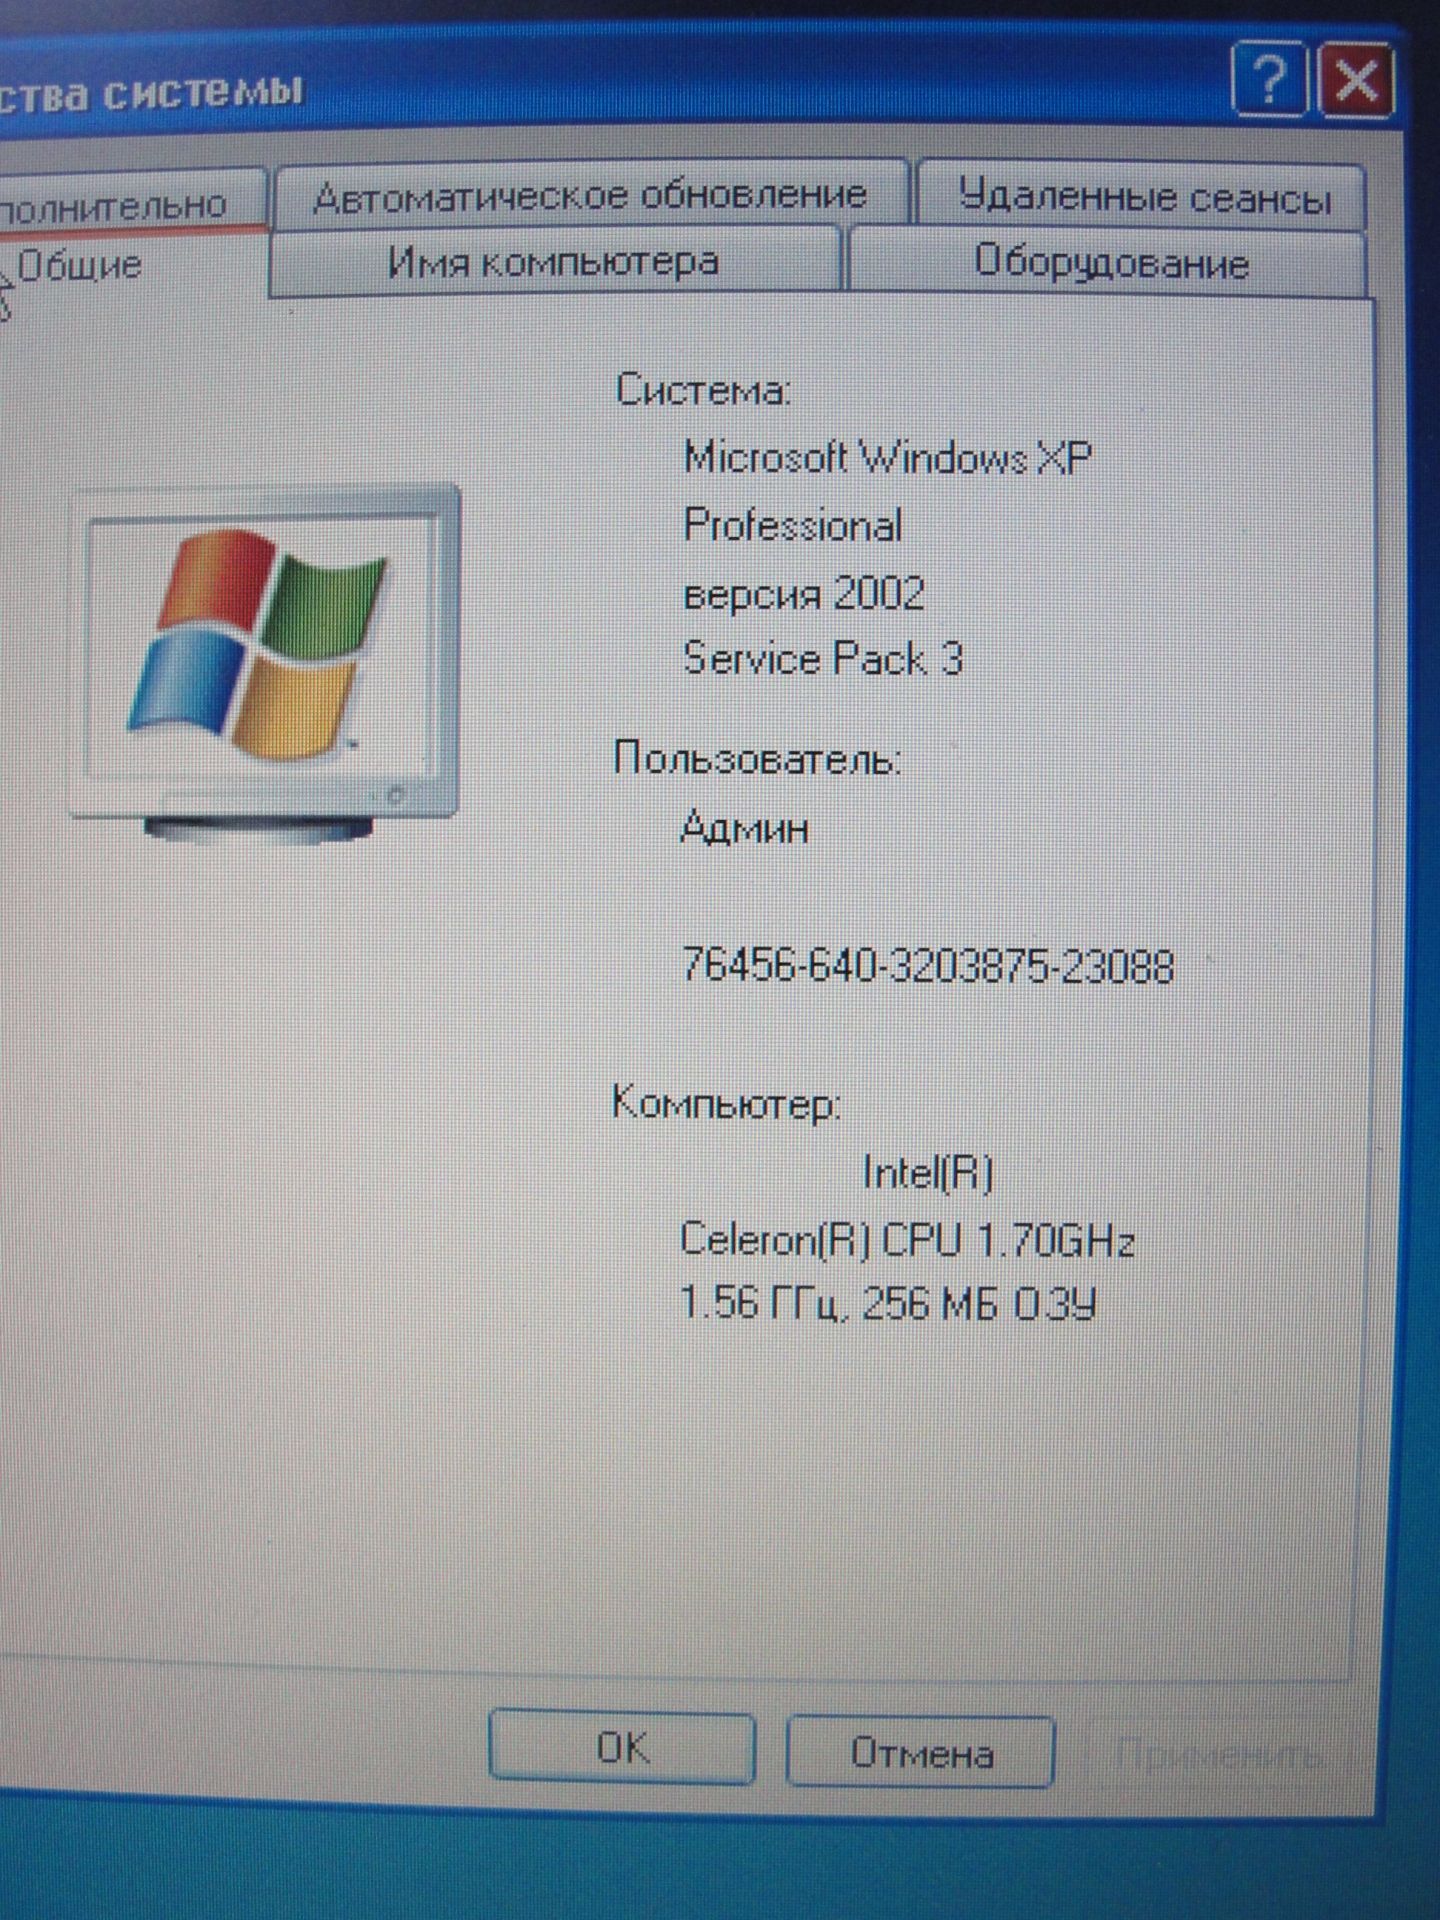This screenshot has width=1440, height=1920.
Task: Click the Отмена button
Action: point(921,1751)
